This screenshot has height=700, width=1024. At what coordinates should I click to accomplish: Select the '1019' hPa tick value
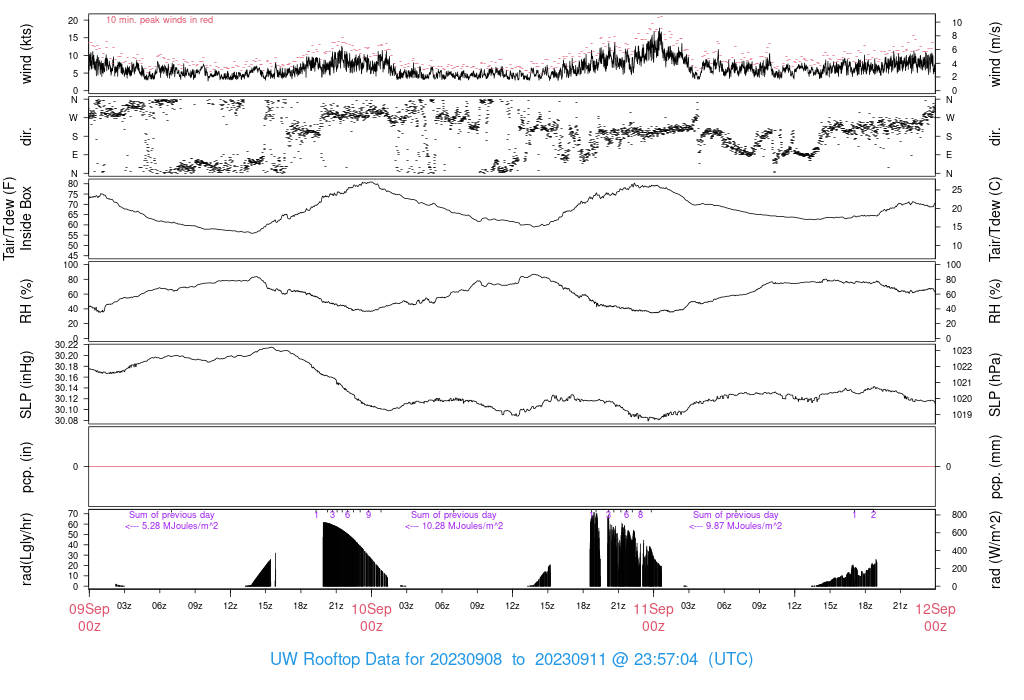coord(962,415)
